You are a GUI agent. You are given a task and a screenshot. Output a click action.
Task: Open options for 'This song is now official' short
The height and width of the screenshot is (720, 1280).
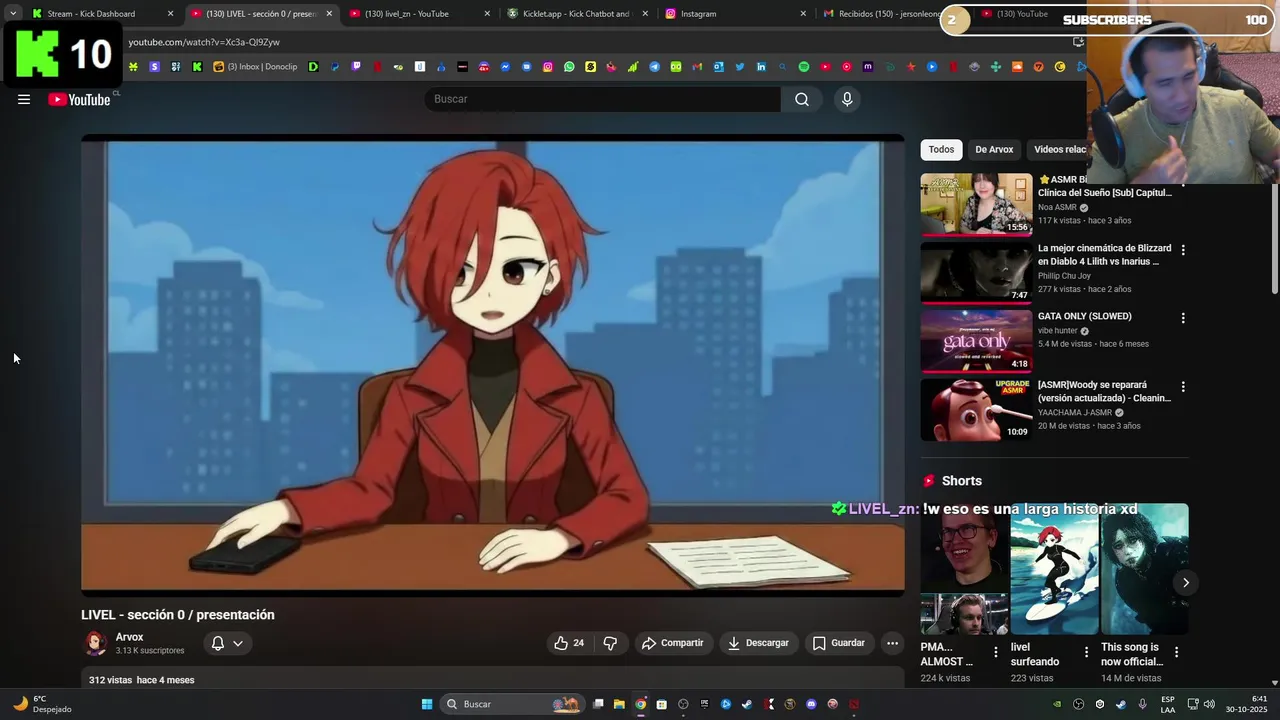[1176, 652]
